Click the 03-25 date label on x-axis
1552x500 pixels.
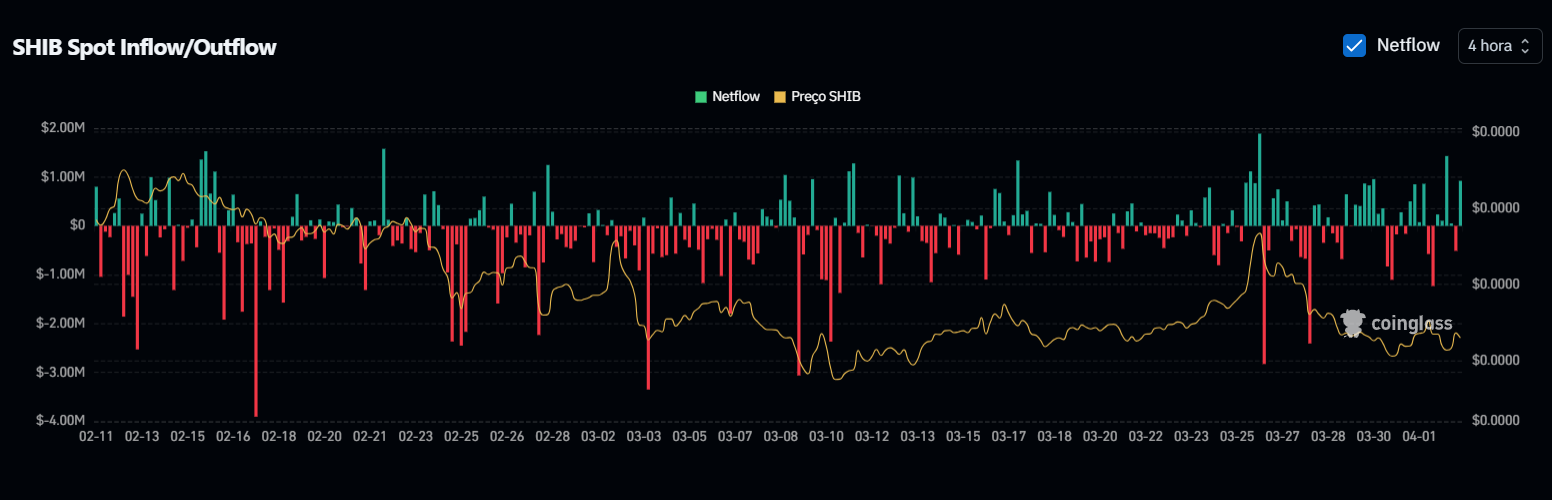[1237, 437]
